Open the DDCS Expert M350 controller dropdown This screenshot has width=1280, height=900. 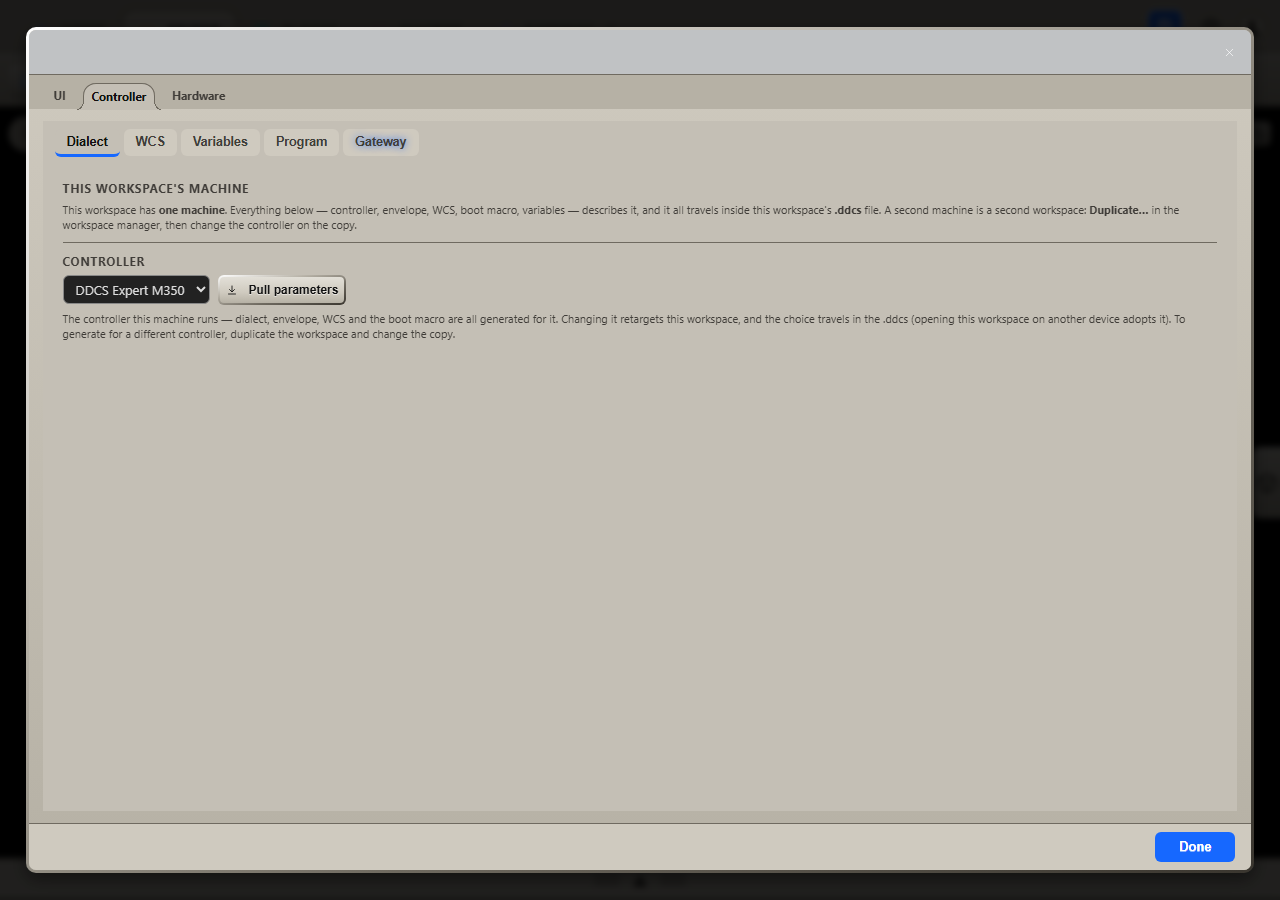(x=136, y=290)
